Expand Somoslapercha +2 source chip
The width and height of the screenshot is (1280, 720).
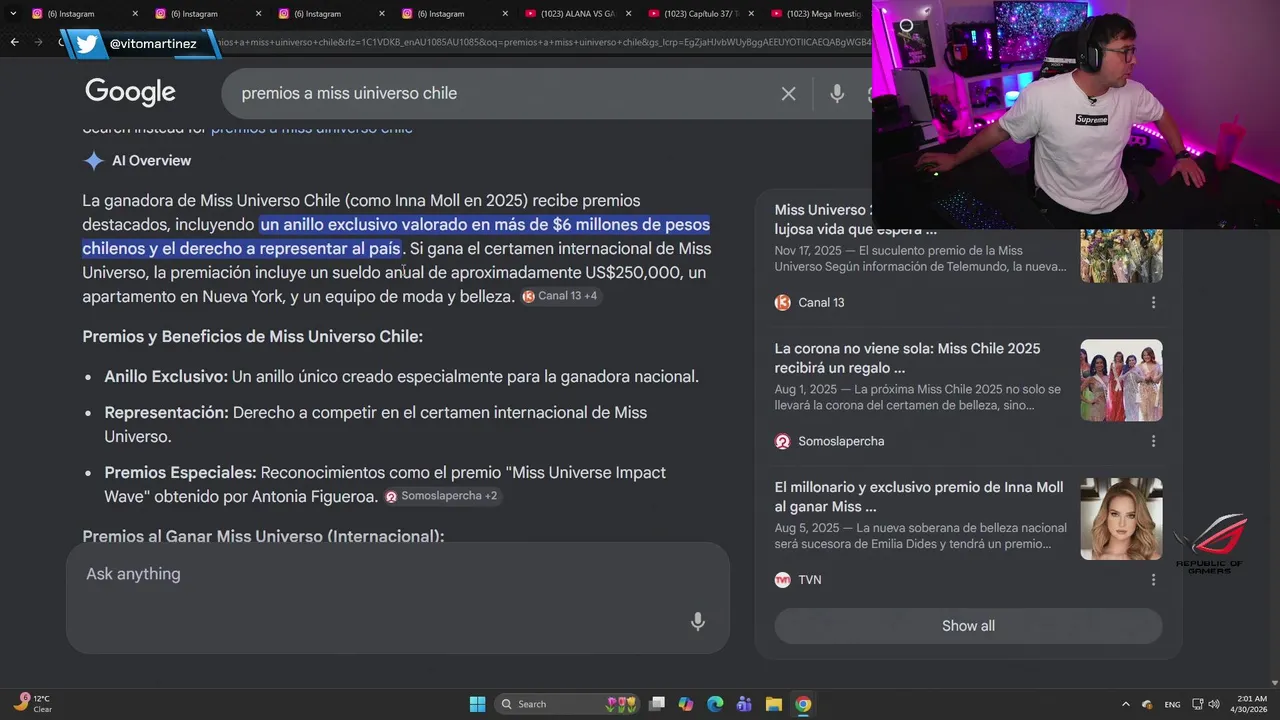[x=442, y=496]
